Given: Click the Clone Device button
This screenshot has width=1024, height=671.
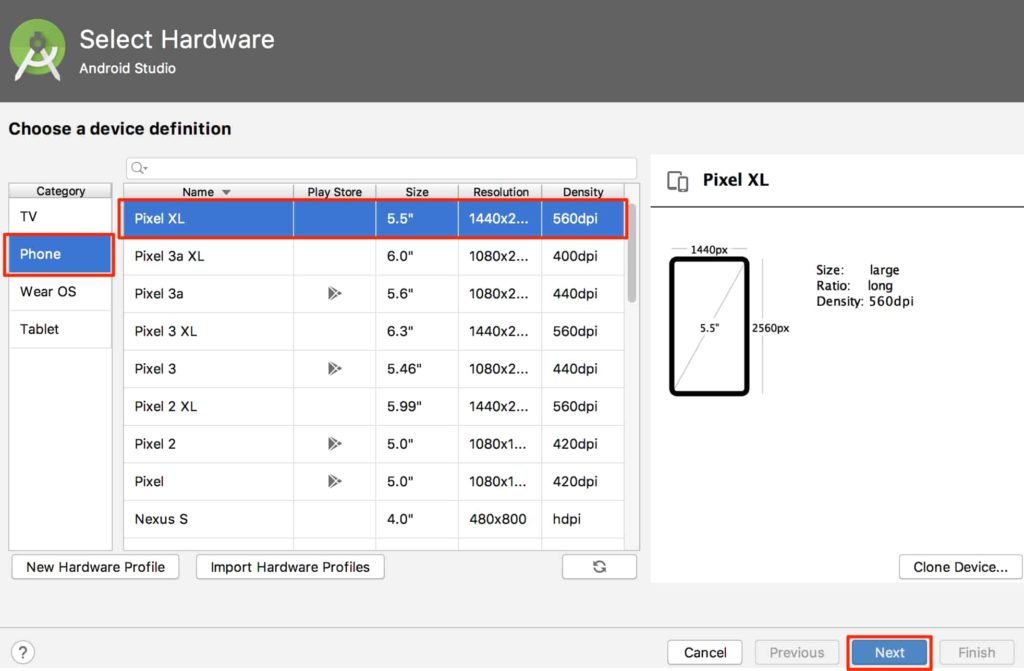Looking at the screenshot, I should tap(960, 566).
